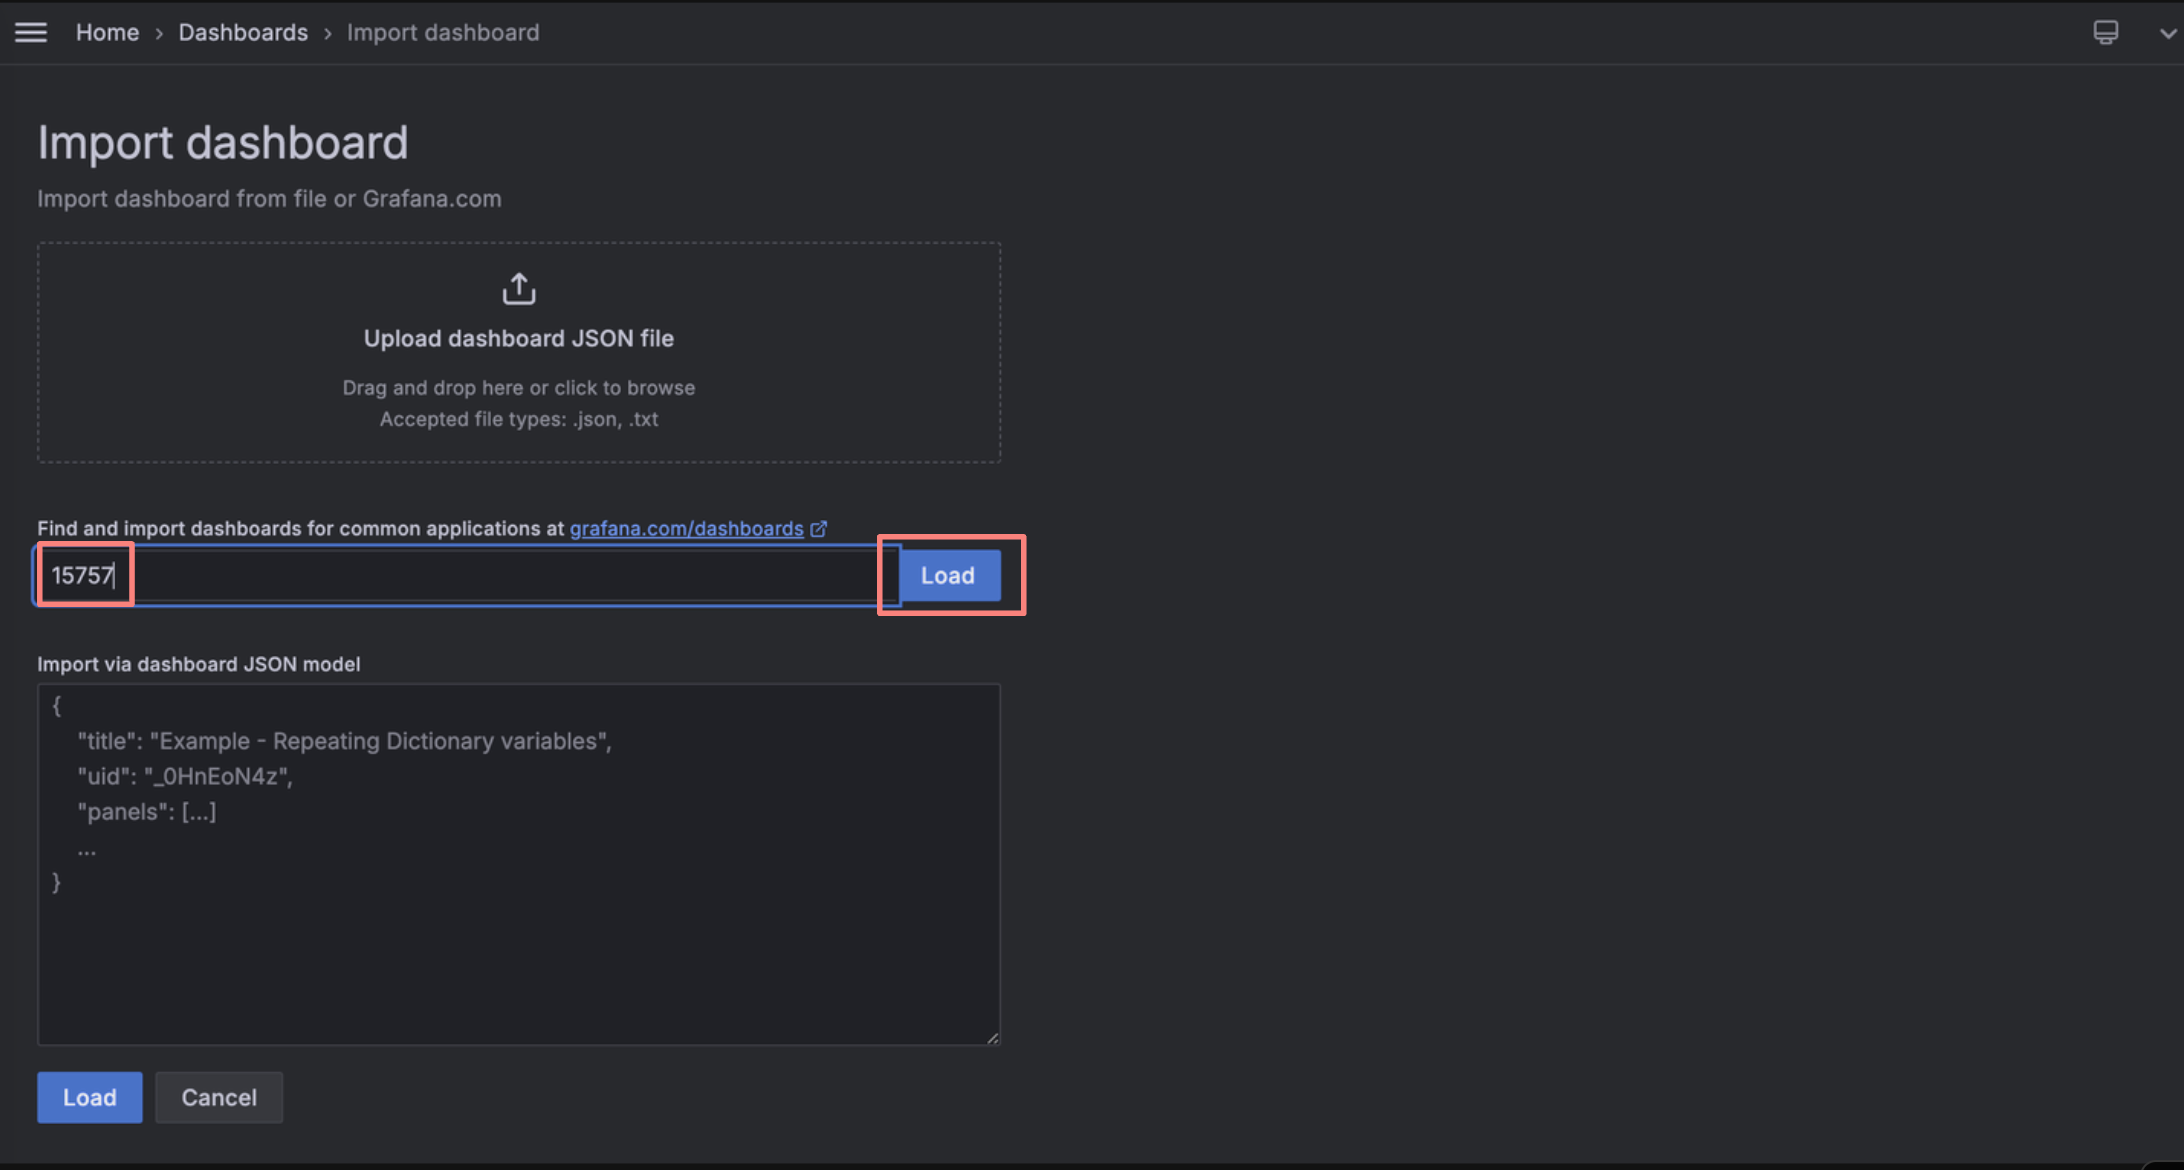Cancel the dashboard import
The width and height of the screenshot is (2184, 1170).
[218, 1097]
